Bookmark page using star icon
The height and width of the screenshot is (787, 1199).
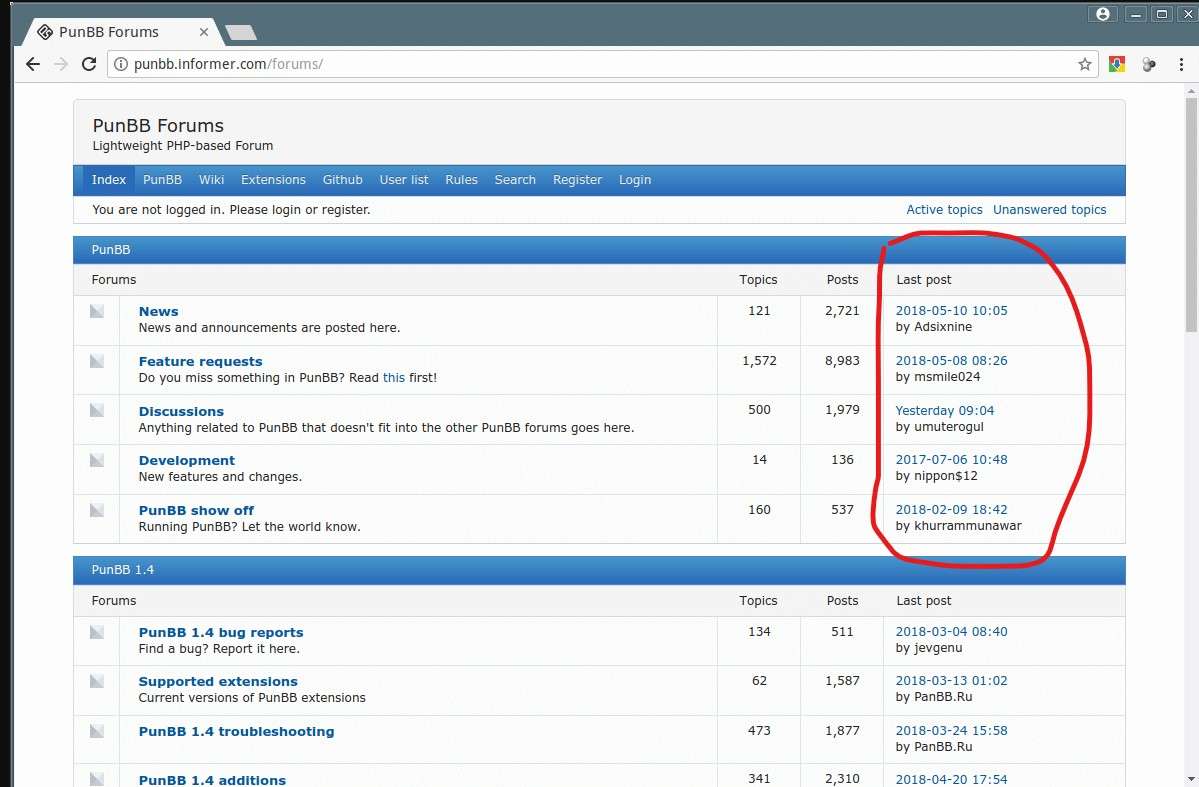coord(1084,64)
